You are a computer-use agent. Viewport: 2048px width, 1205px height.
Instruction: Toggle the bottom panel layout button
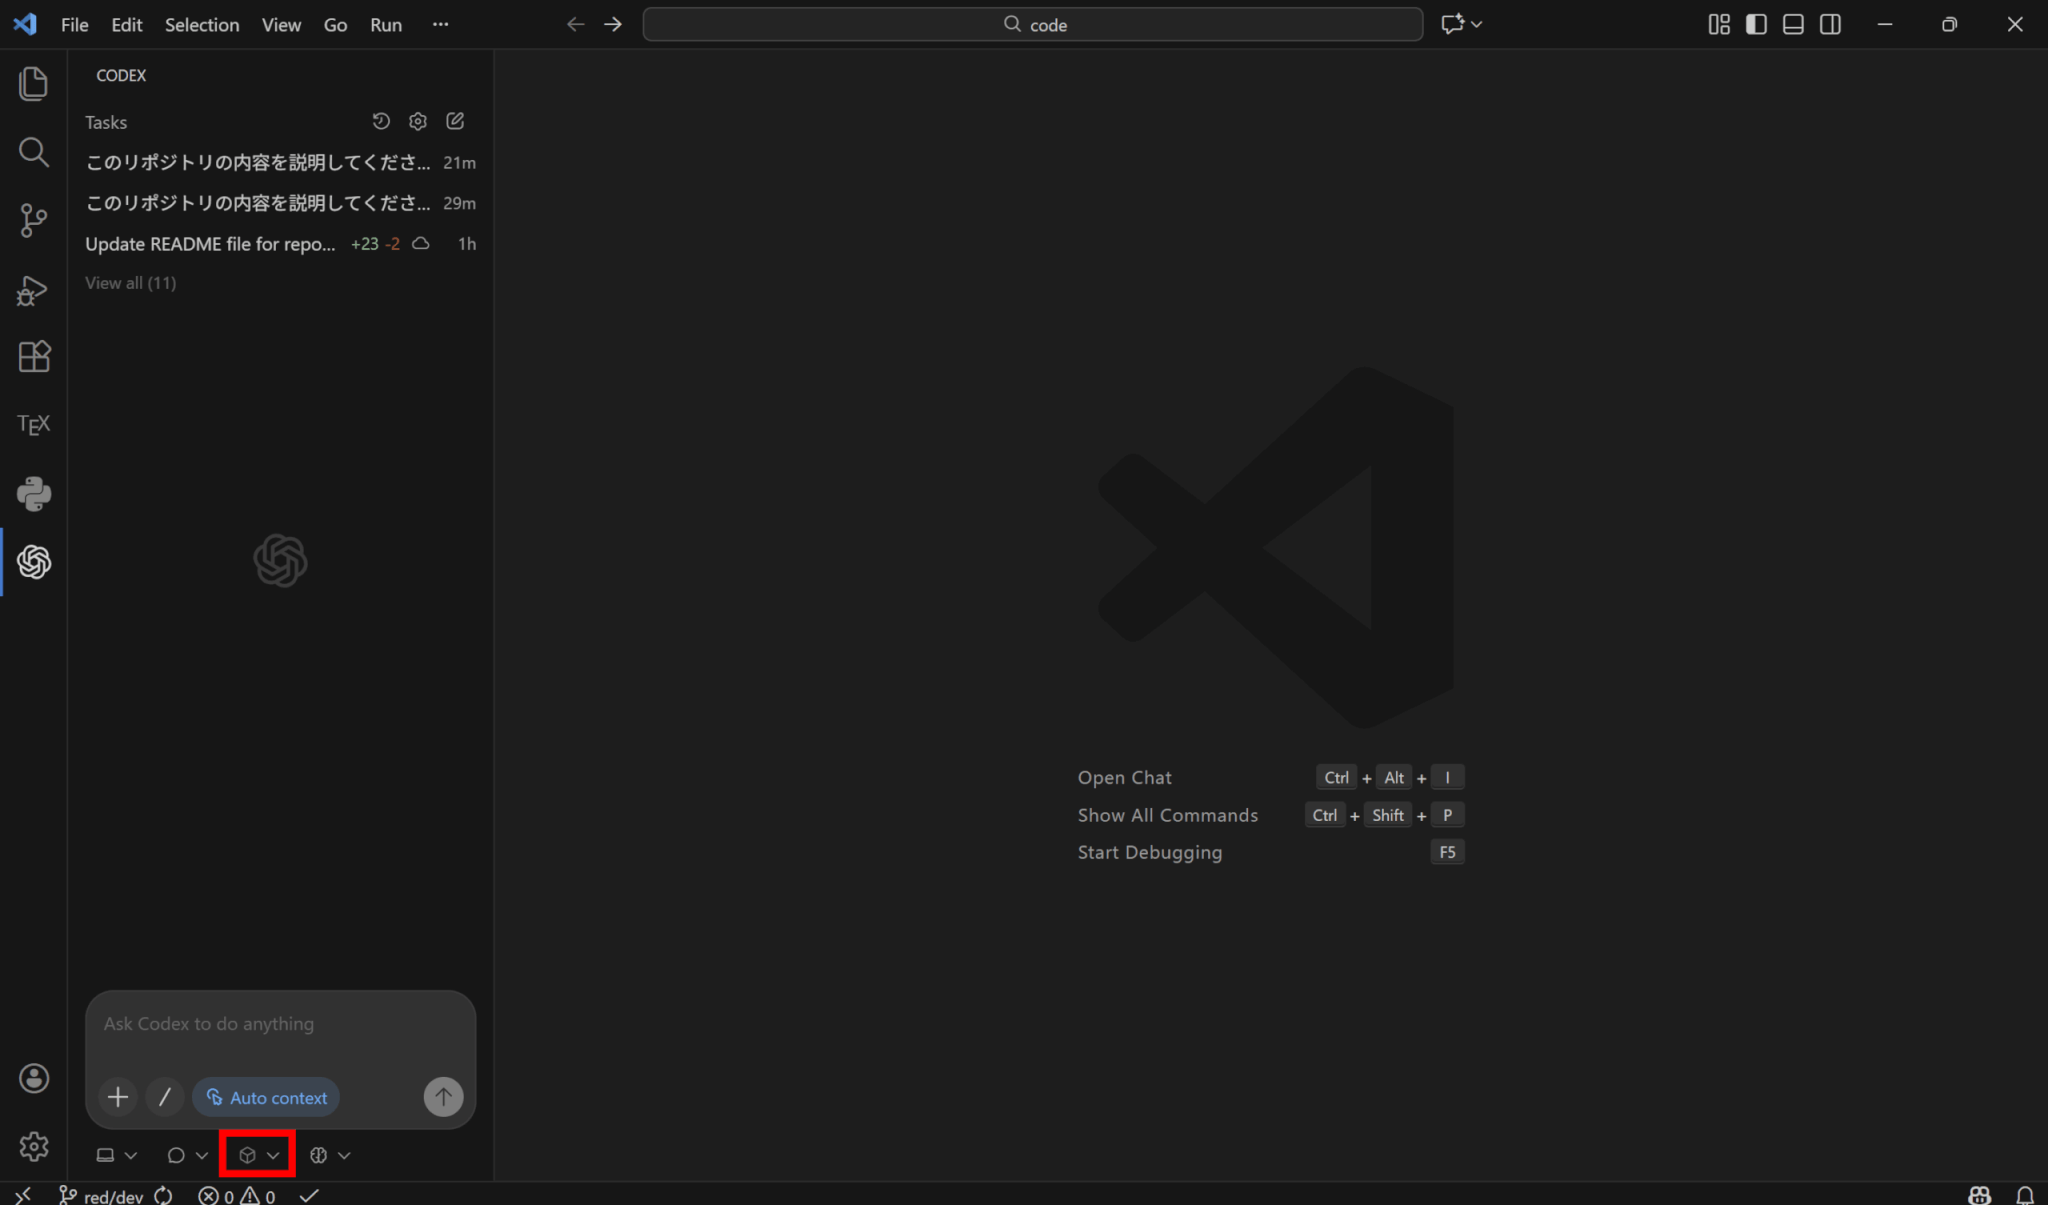click(x=1793, y=24)
